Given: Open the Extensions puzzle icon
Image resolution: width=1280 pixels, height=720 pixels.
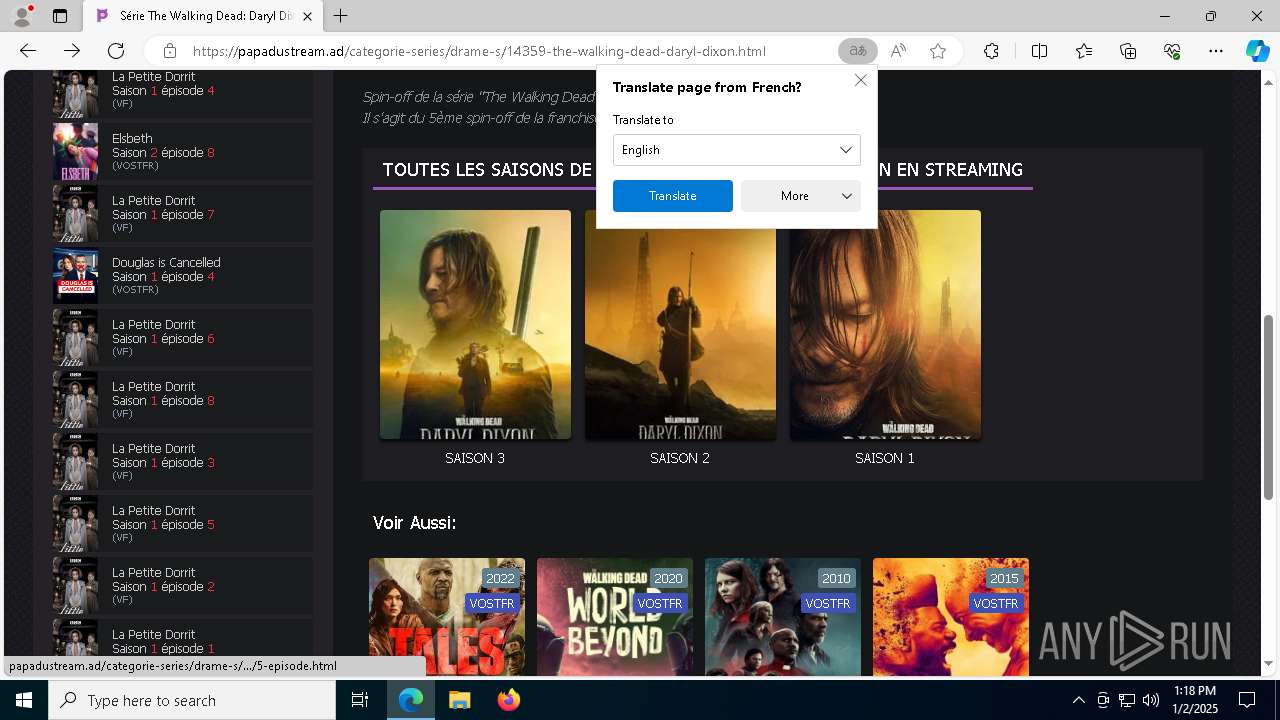Looking at the screenshot, I should click(x=991, y=51).
